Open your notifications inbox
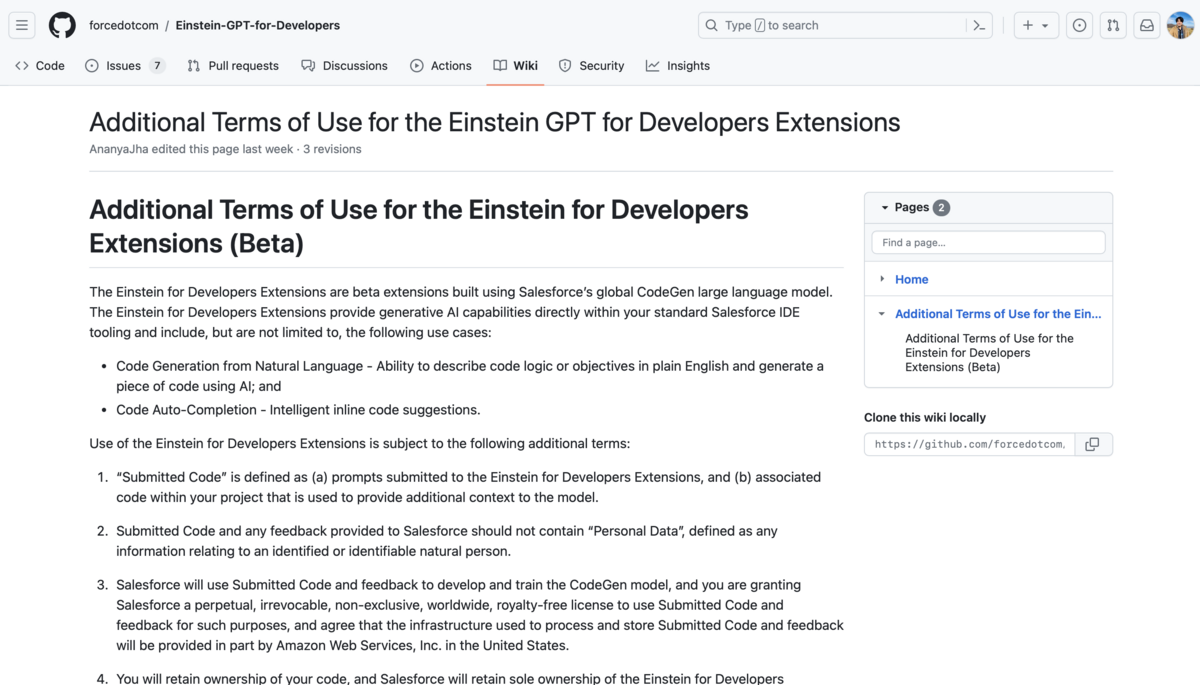1200x685 pixels. coord(1146,25)
